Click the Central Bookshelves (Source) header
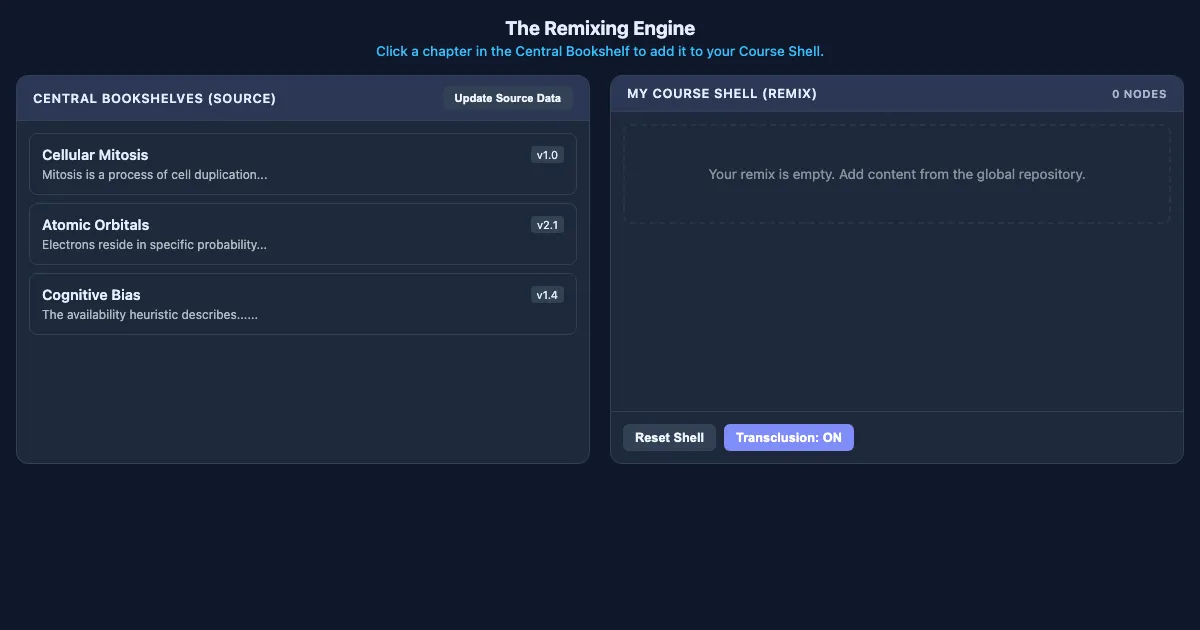Image resolution: width=1200 pixels, height=630 pixels. click(x=154, y=98)
